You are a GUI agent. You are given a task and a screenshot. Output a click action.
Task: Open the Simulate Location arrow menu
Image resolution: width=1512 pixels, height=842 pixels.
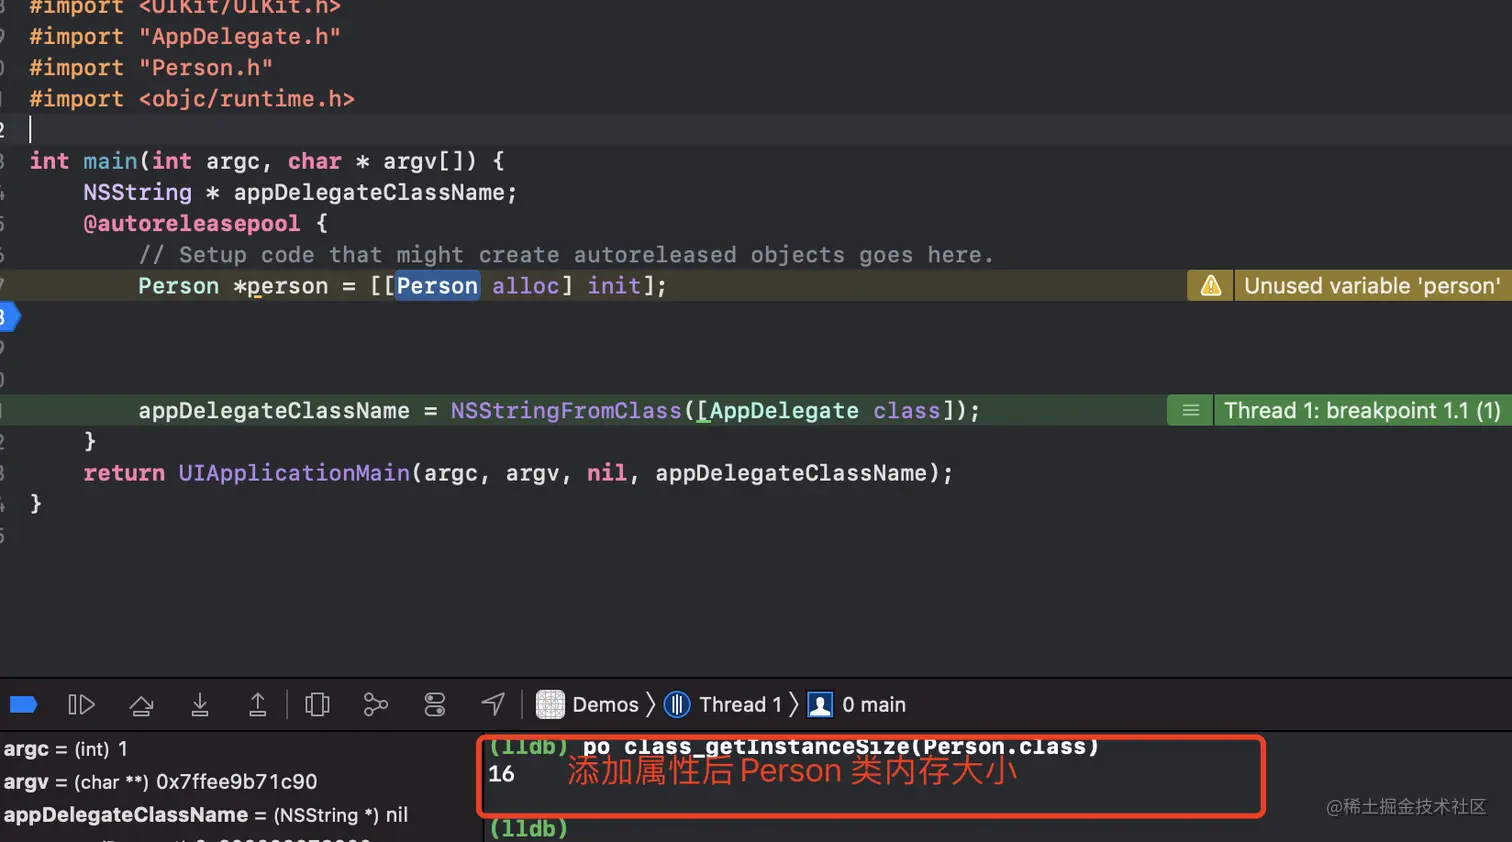pyautogui.click(x=493, y=704)
